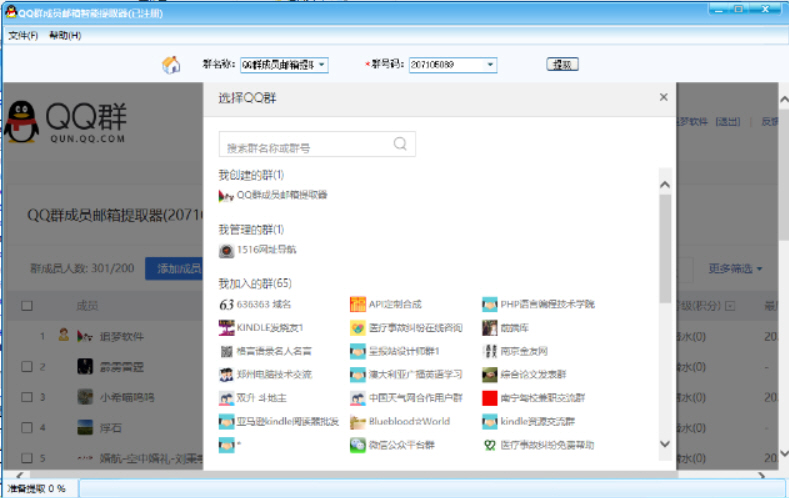This screenshot has height=498, width=789.
Task: Select the group avatar labeled with an asterisk
Action: [226, 445]
